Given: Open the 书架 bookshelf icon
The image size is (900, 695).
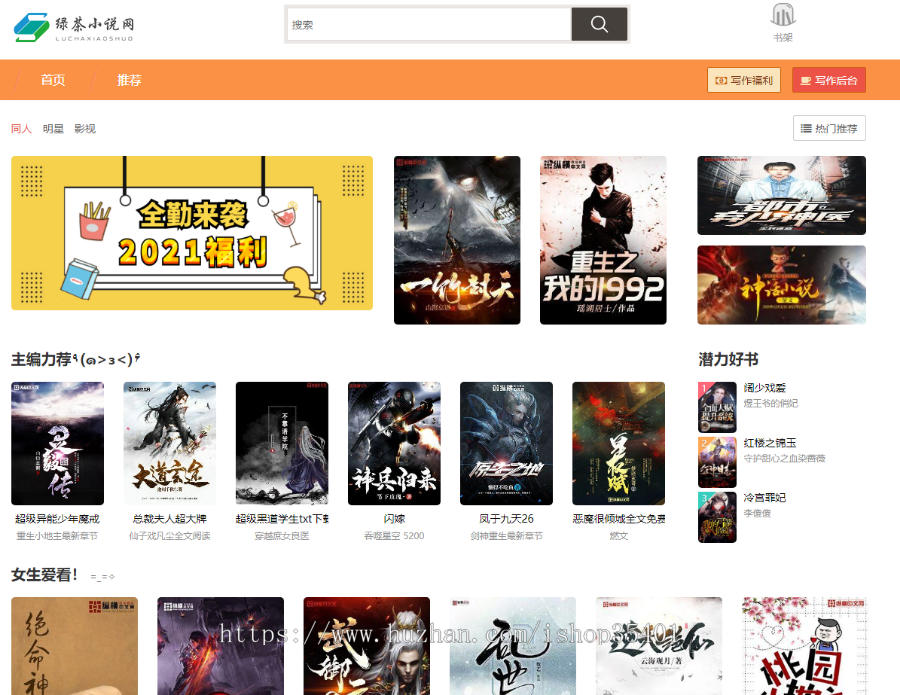Looking at the screenshot, I should (782, 23).
